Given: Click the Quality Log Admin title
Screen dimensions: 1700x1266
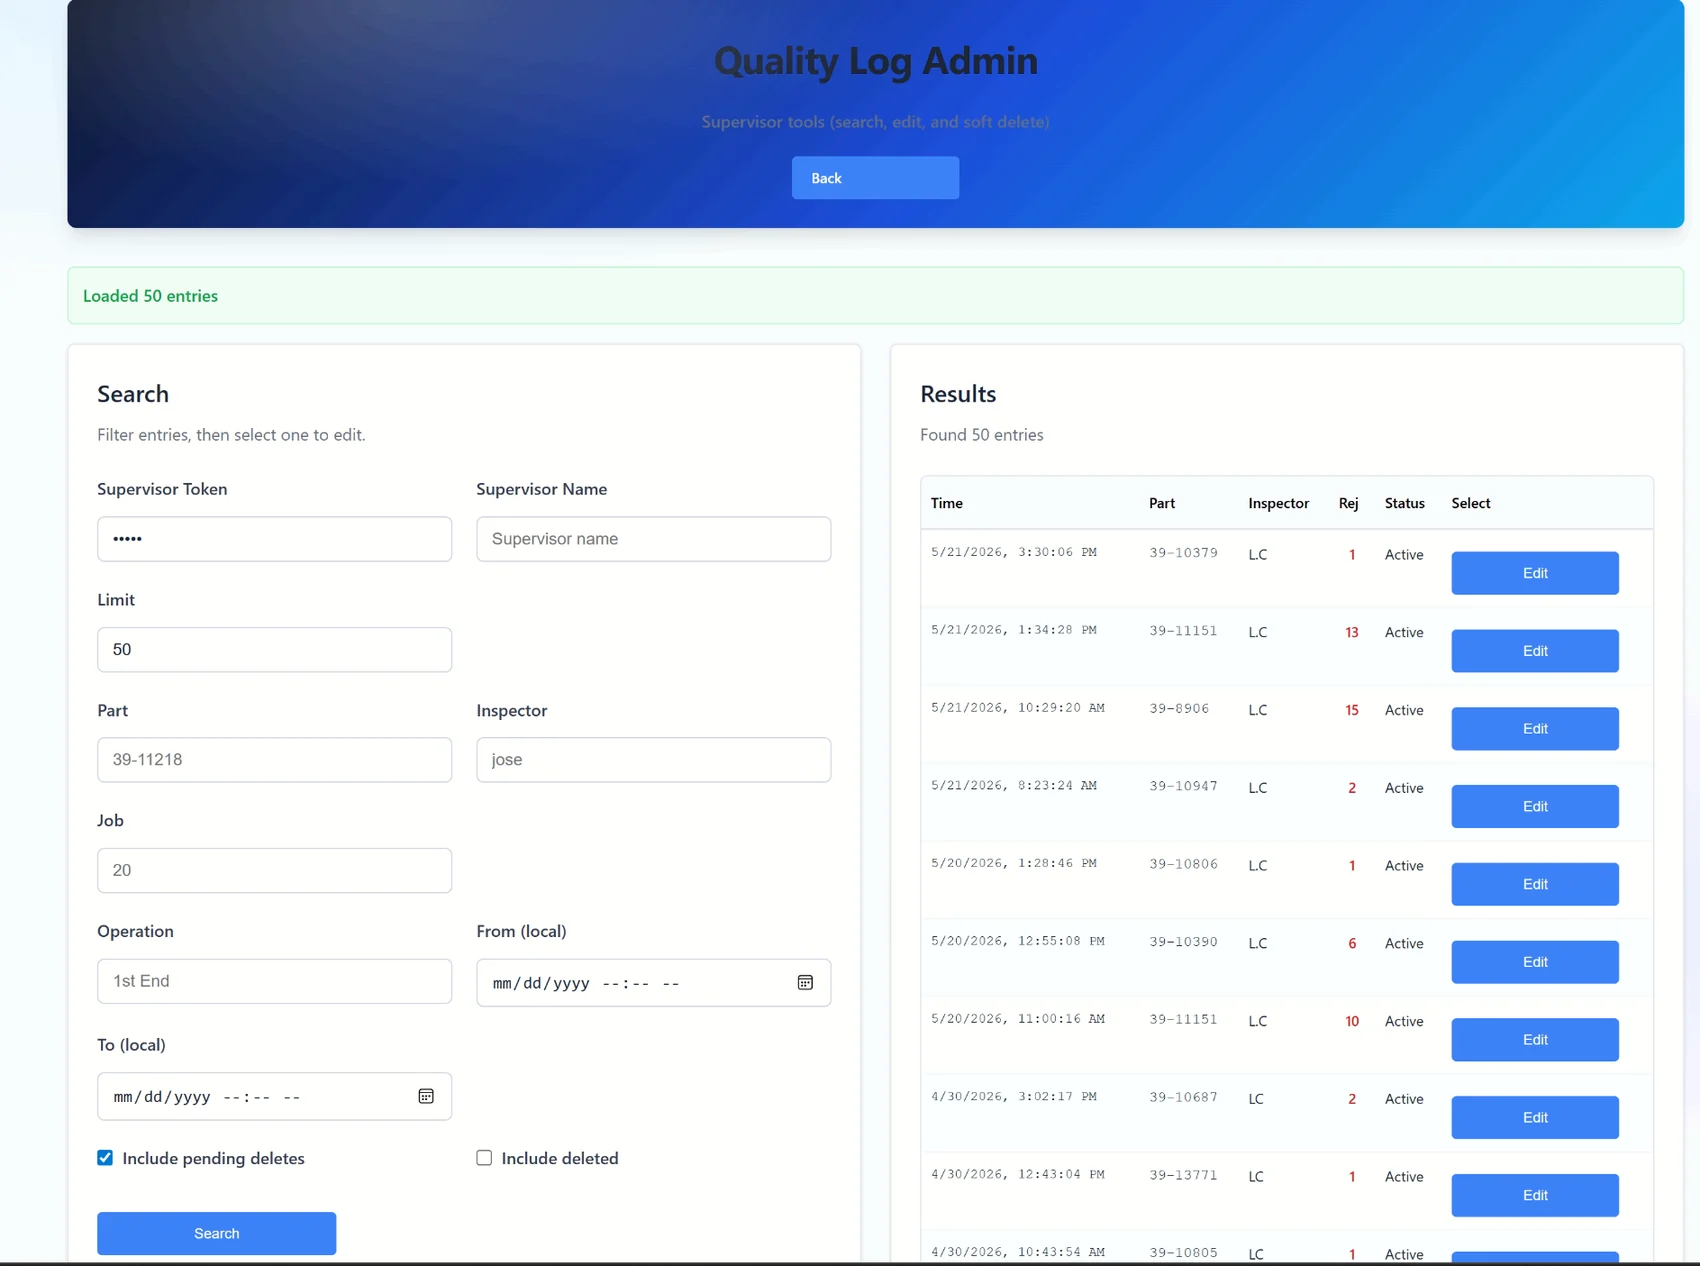Looking at the screenshot, I should (875, 61).
